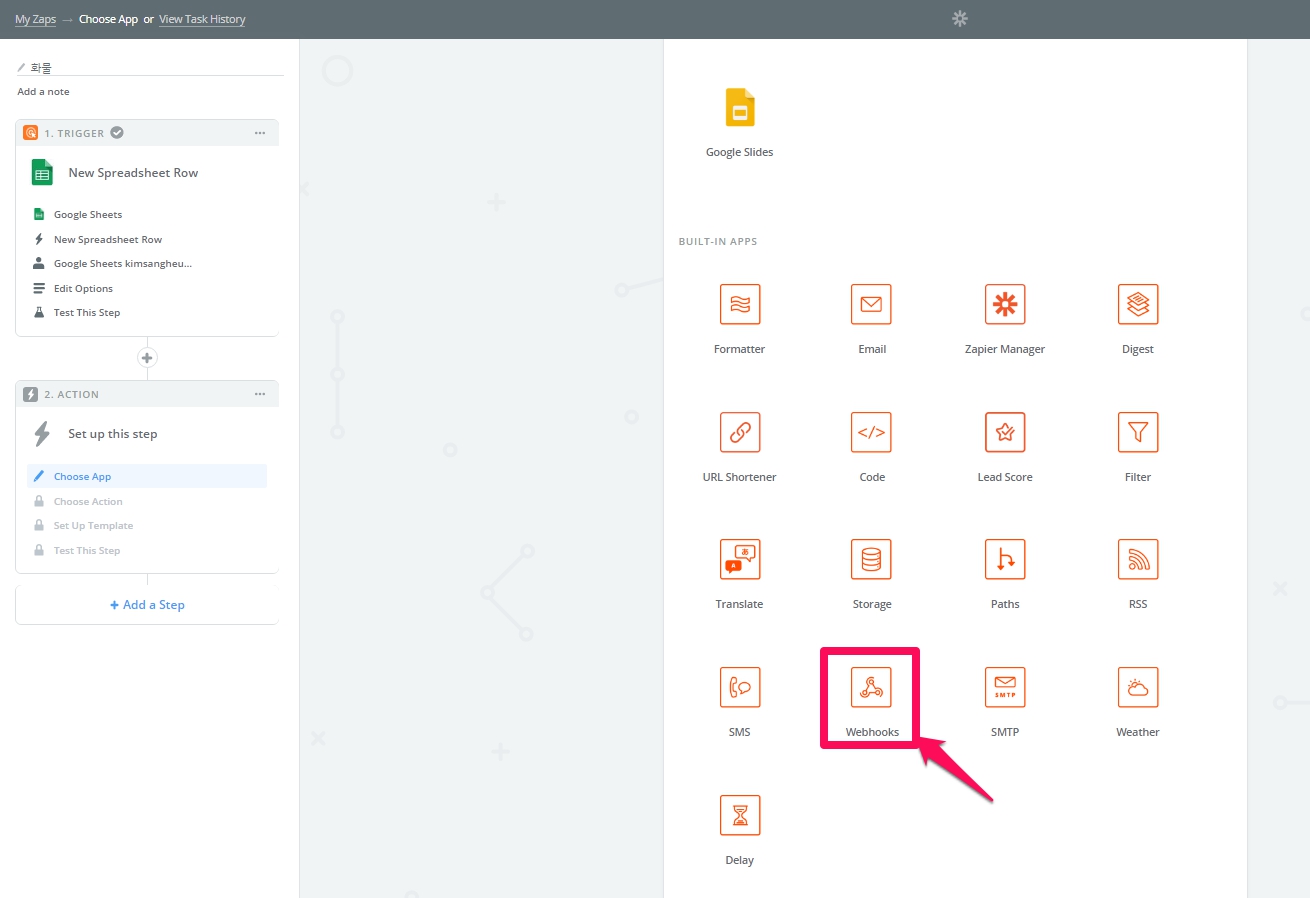1310x898 pixels.
Task: Open the View Task History link
Action: click(202, 19)
